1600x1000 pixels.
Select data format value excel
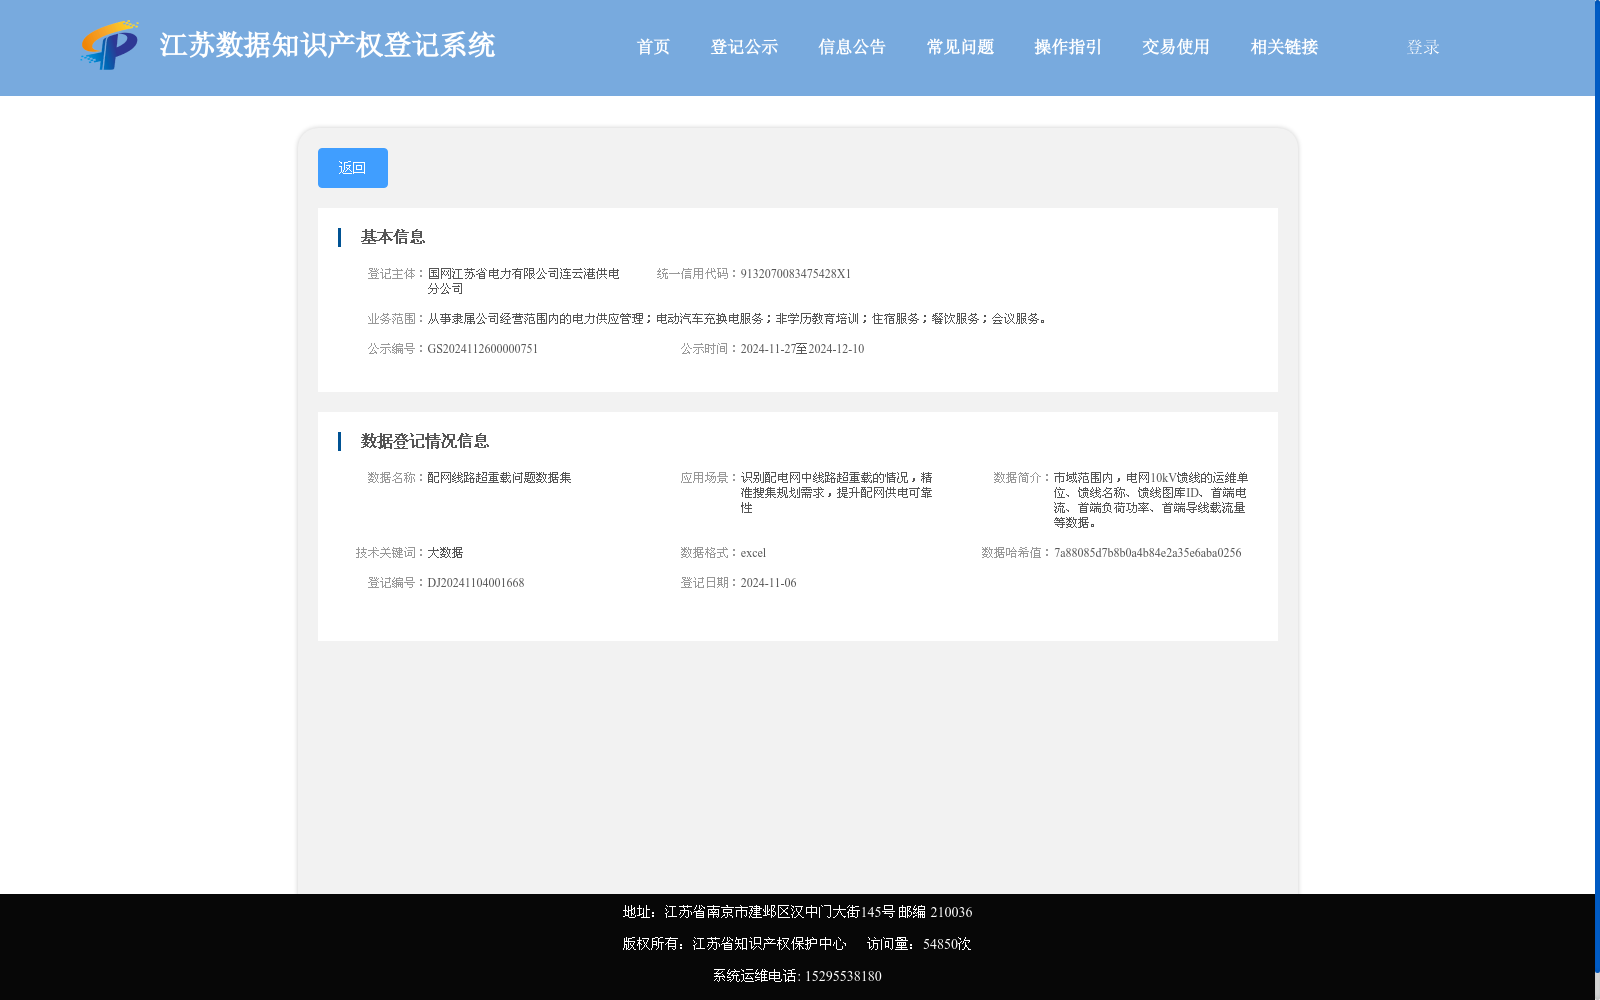point(753,553)
